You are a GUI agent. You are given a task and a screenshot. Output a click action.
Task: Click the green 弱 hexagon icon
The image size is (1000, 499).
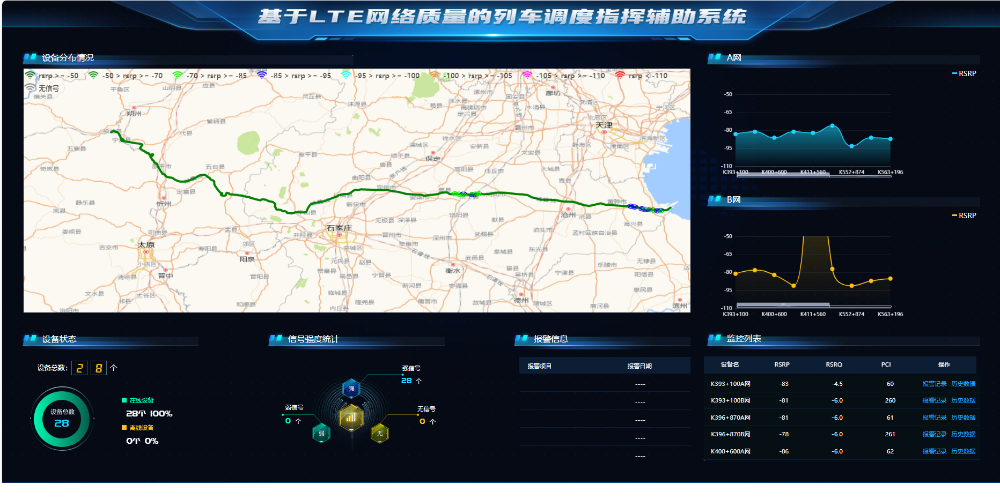tap(321, 432)
